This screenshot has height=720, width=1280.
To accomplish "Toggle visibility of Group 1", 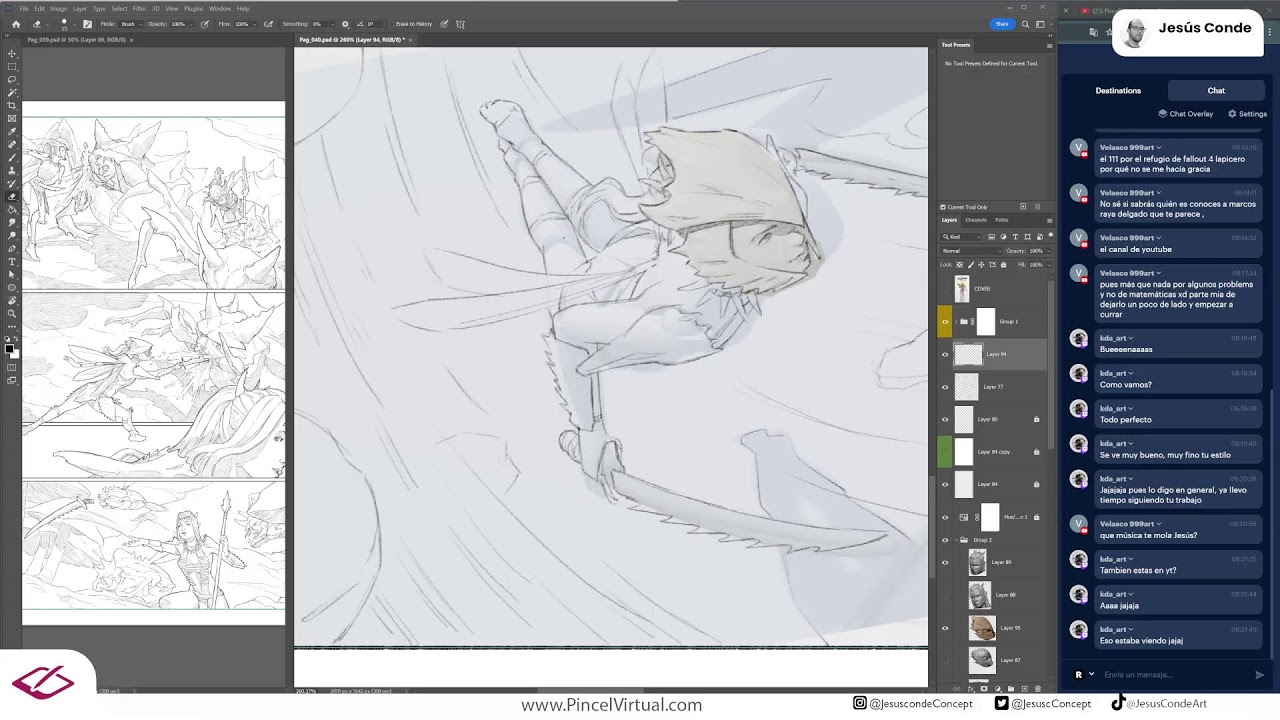I will (945, 322).
